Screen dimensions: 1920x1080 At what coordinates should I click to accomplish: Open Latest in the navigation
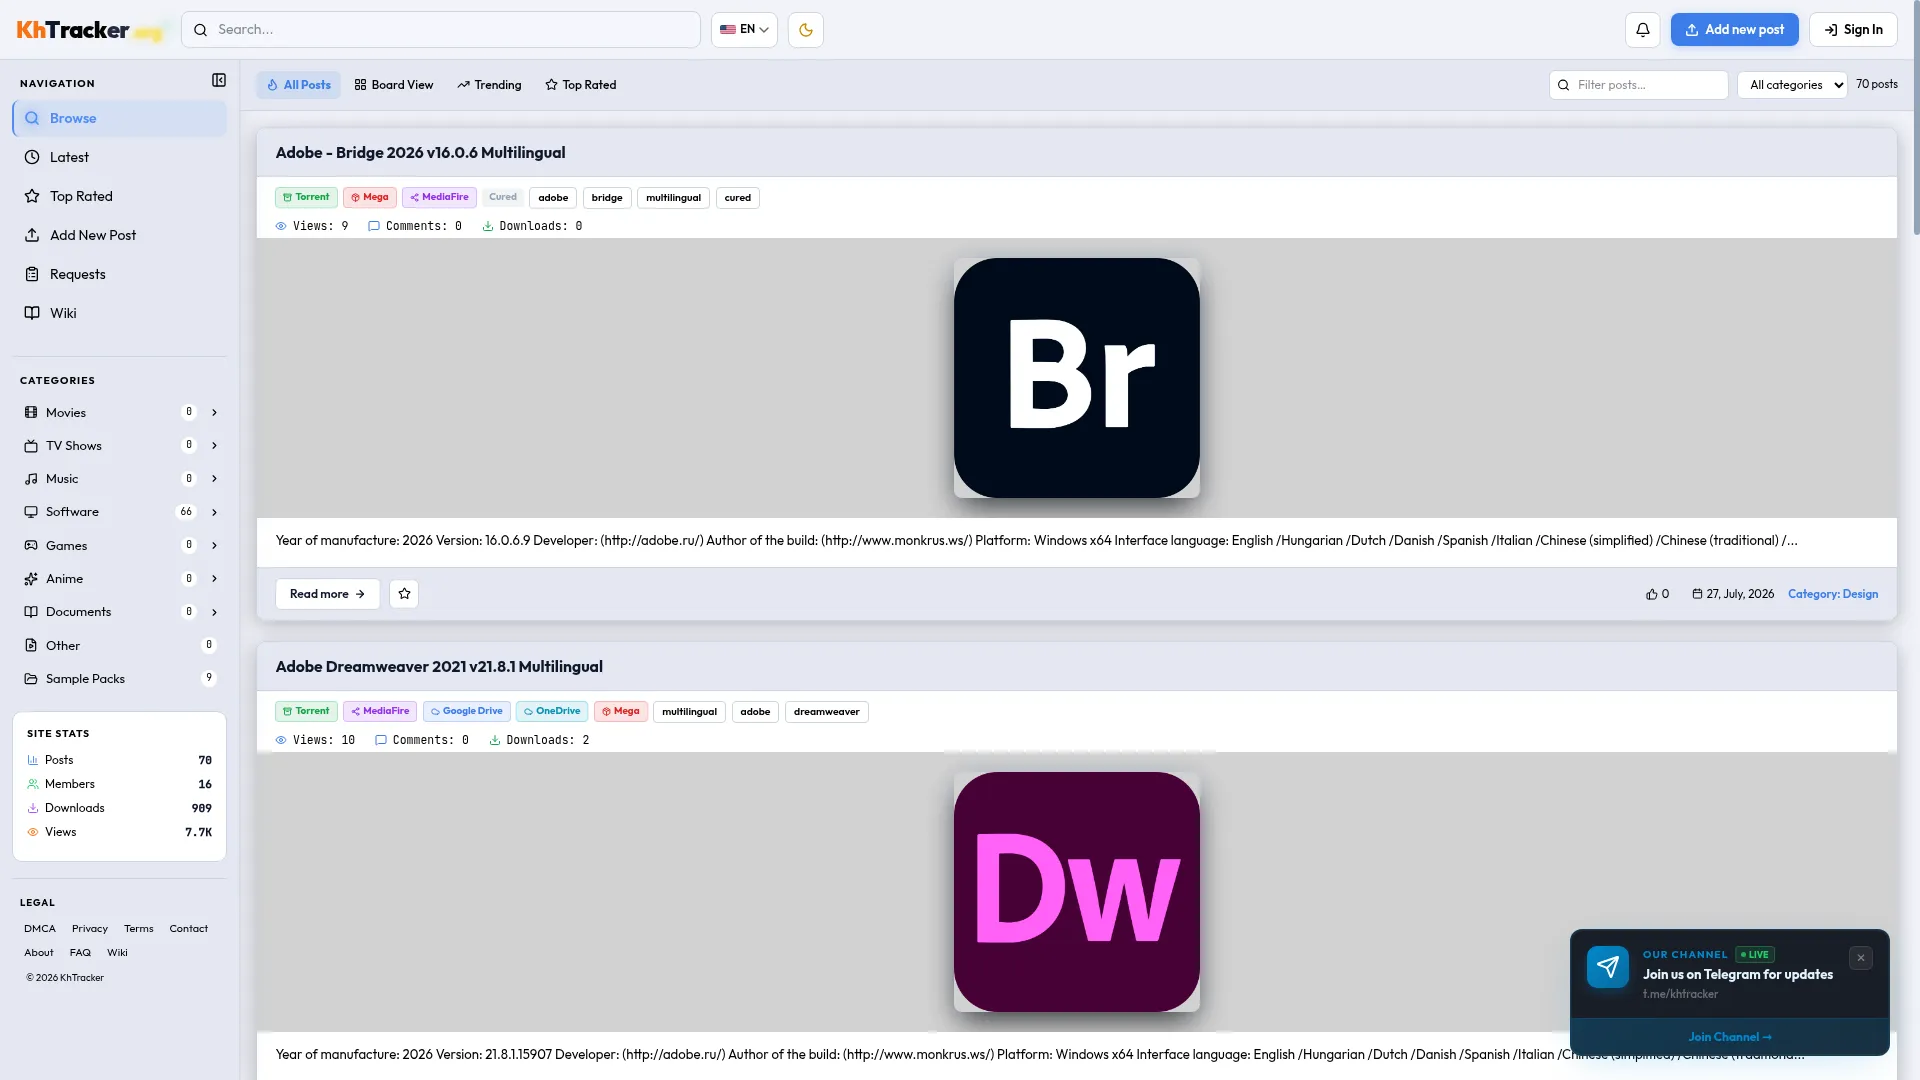[x=119, y=157]
